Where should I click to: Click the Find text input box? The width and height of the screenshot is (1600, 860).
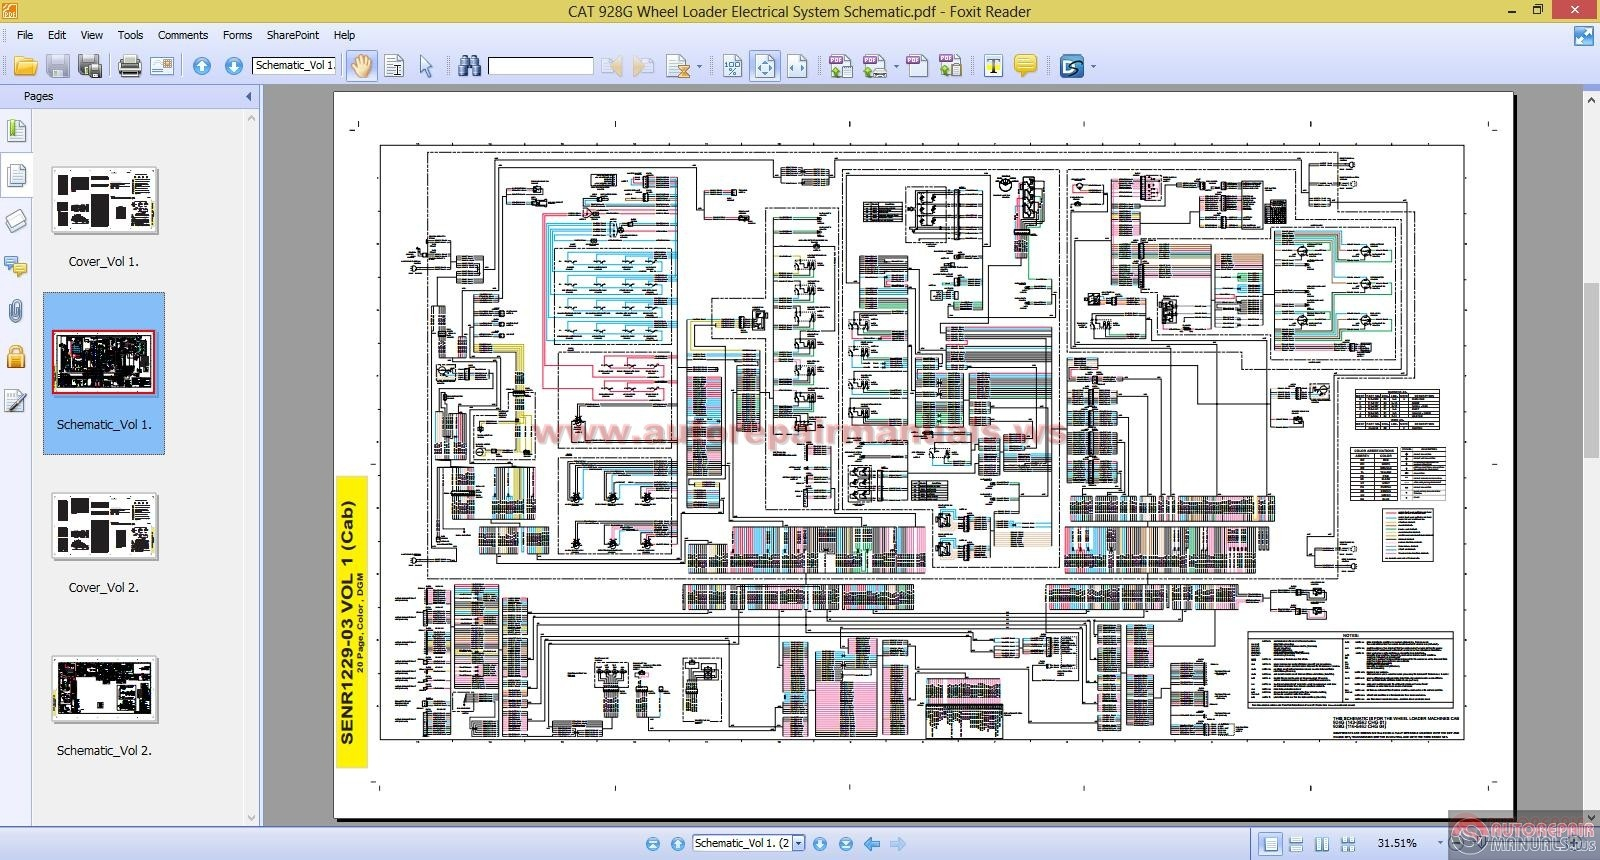[540, 67]
